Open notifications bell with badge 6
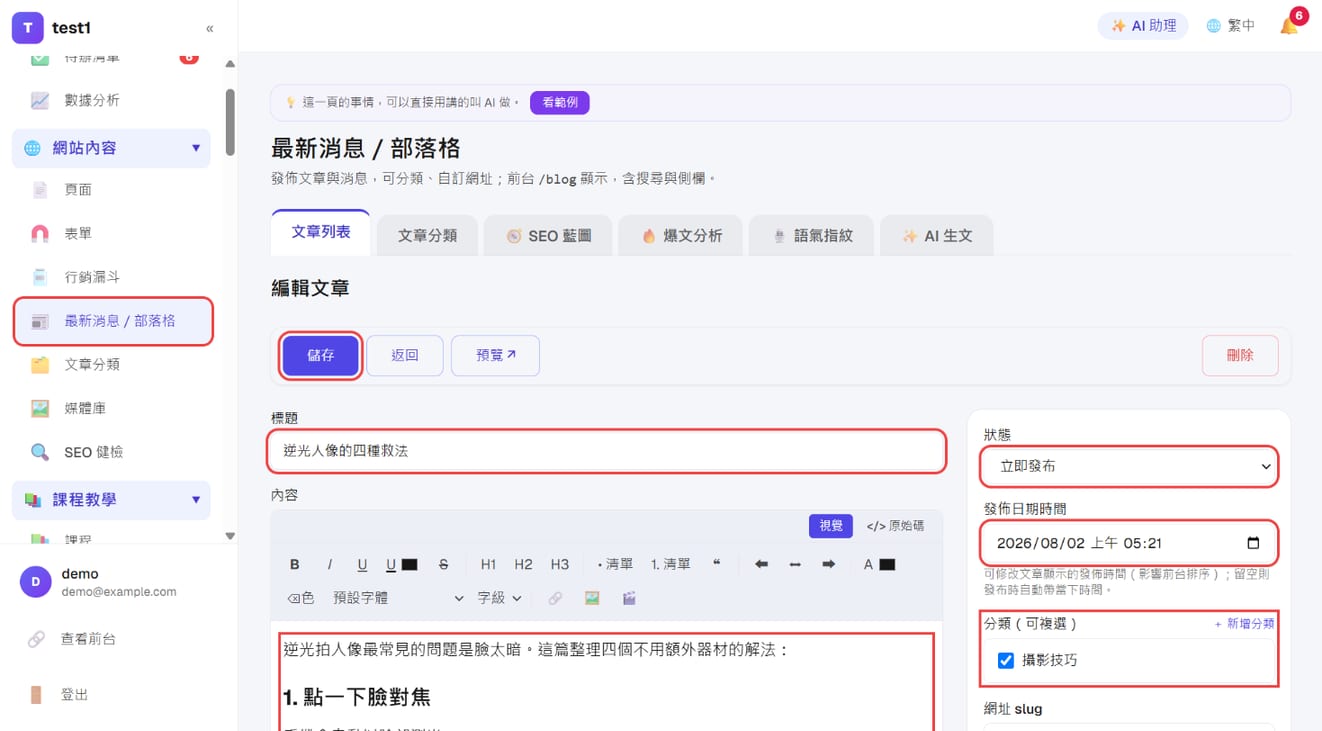This screenshot has height=731, width=1322. tap(1290, 25)
